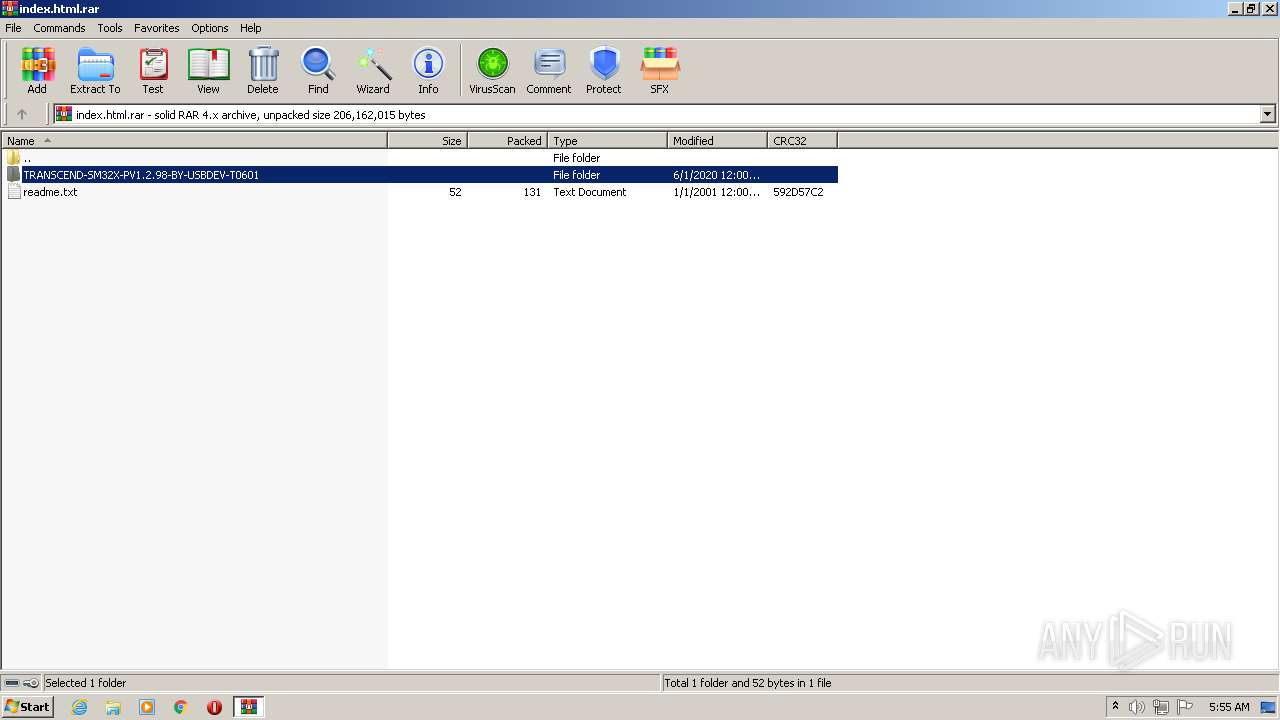Open the Commands menu
The image size is (1280, 720).
pos(59,28)
